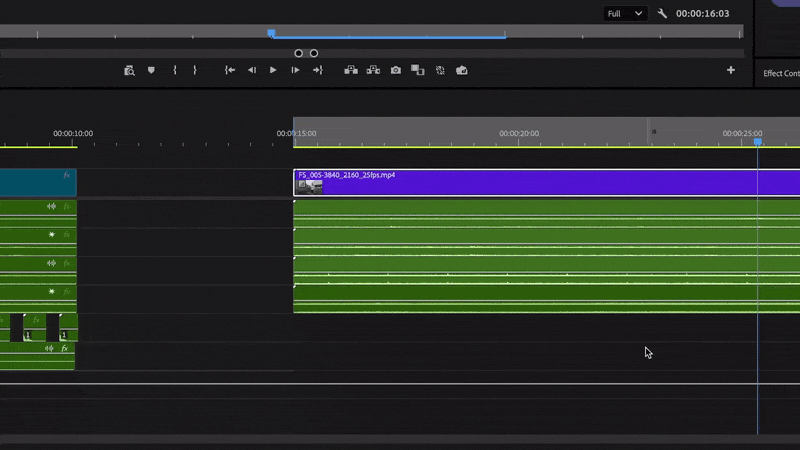Click the left handle of the monitor zoom bar
The width and height of the screenshot is (800, 450).
pos(298,53)
